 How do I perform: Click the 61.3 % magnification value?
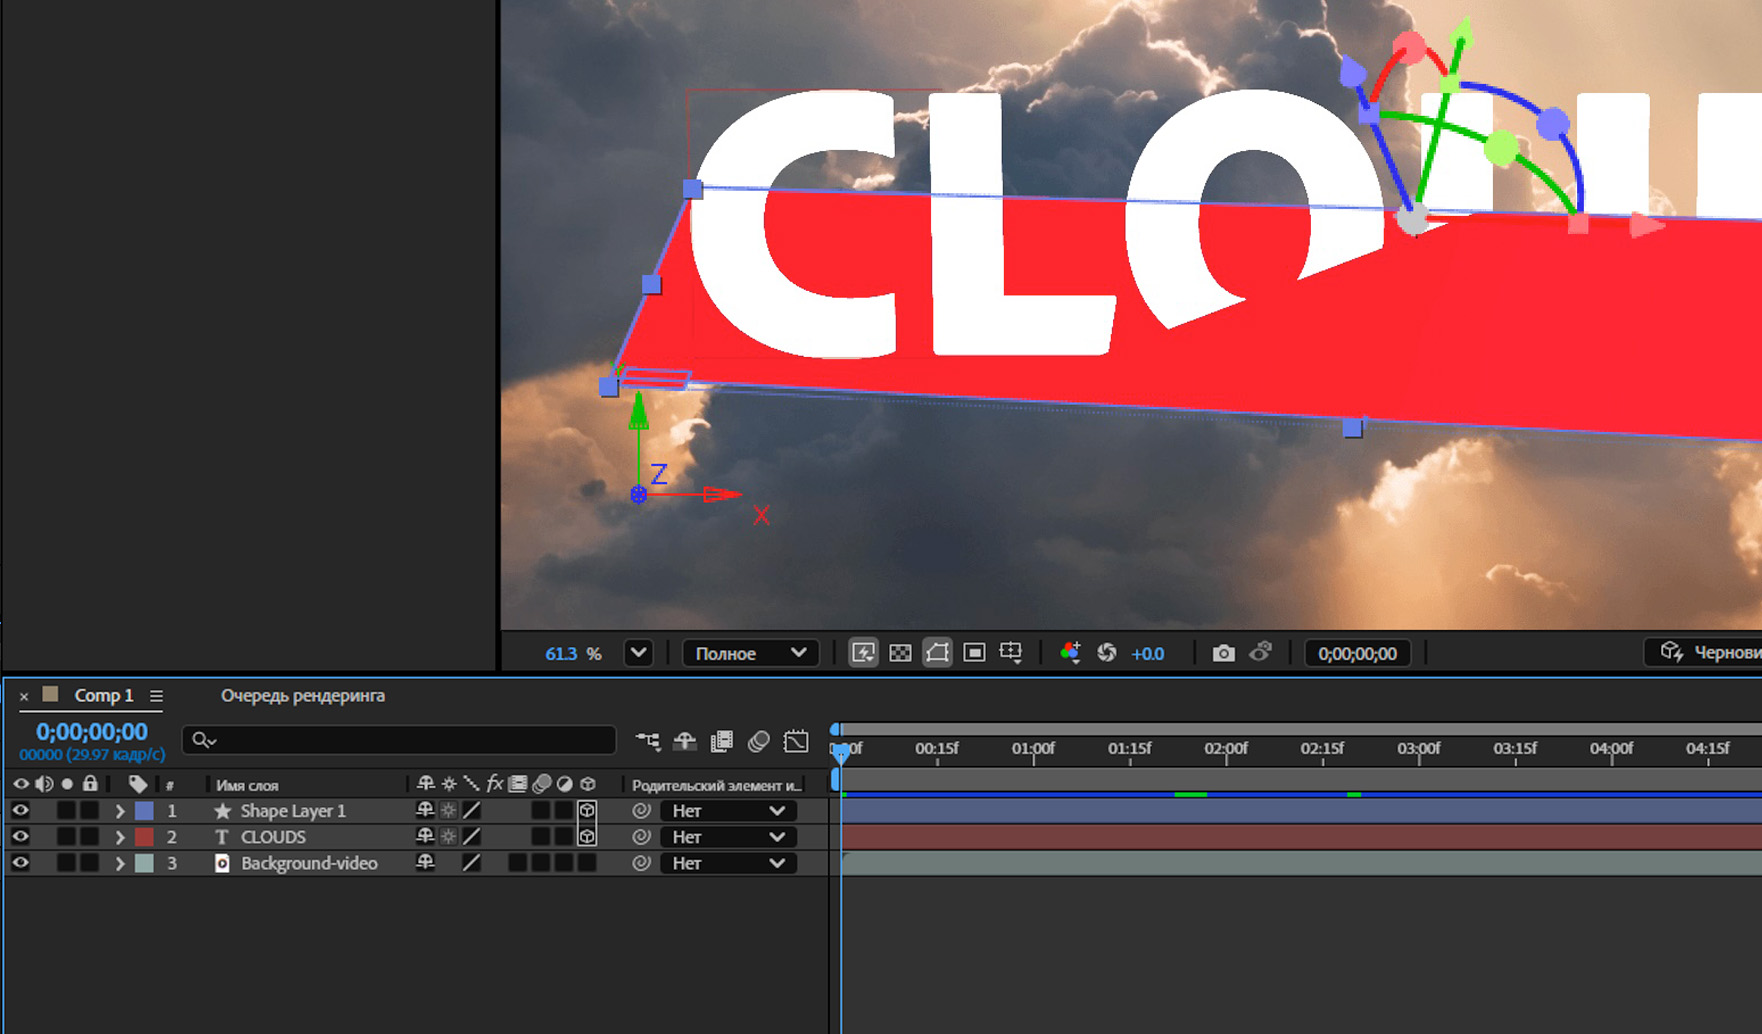tap(573, 653)
